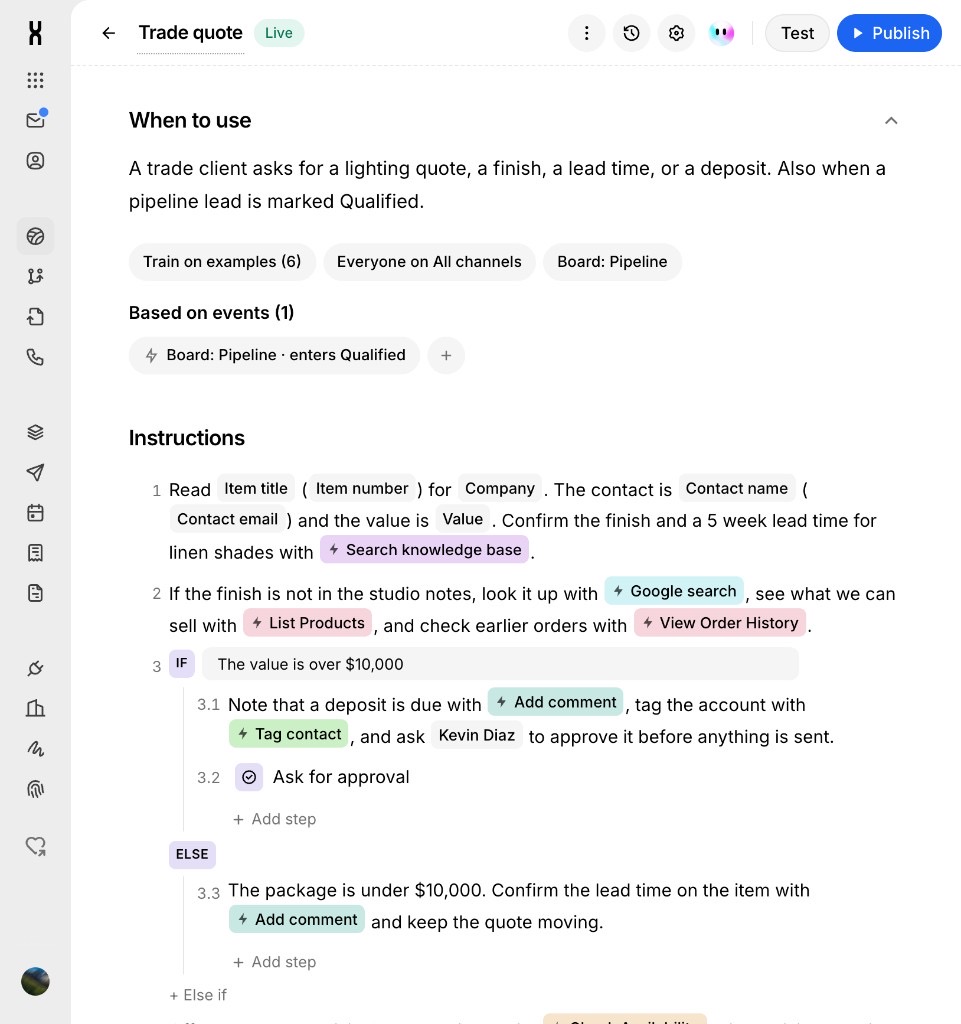Screen dimensions: 961x1024
Task: Open the three-dot more options menu
Action: [586, 33]
